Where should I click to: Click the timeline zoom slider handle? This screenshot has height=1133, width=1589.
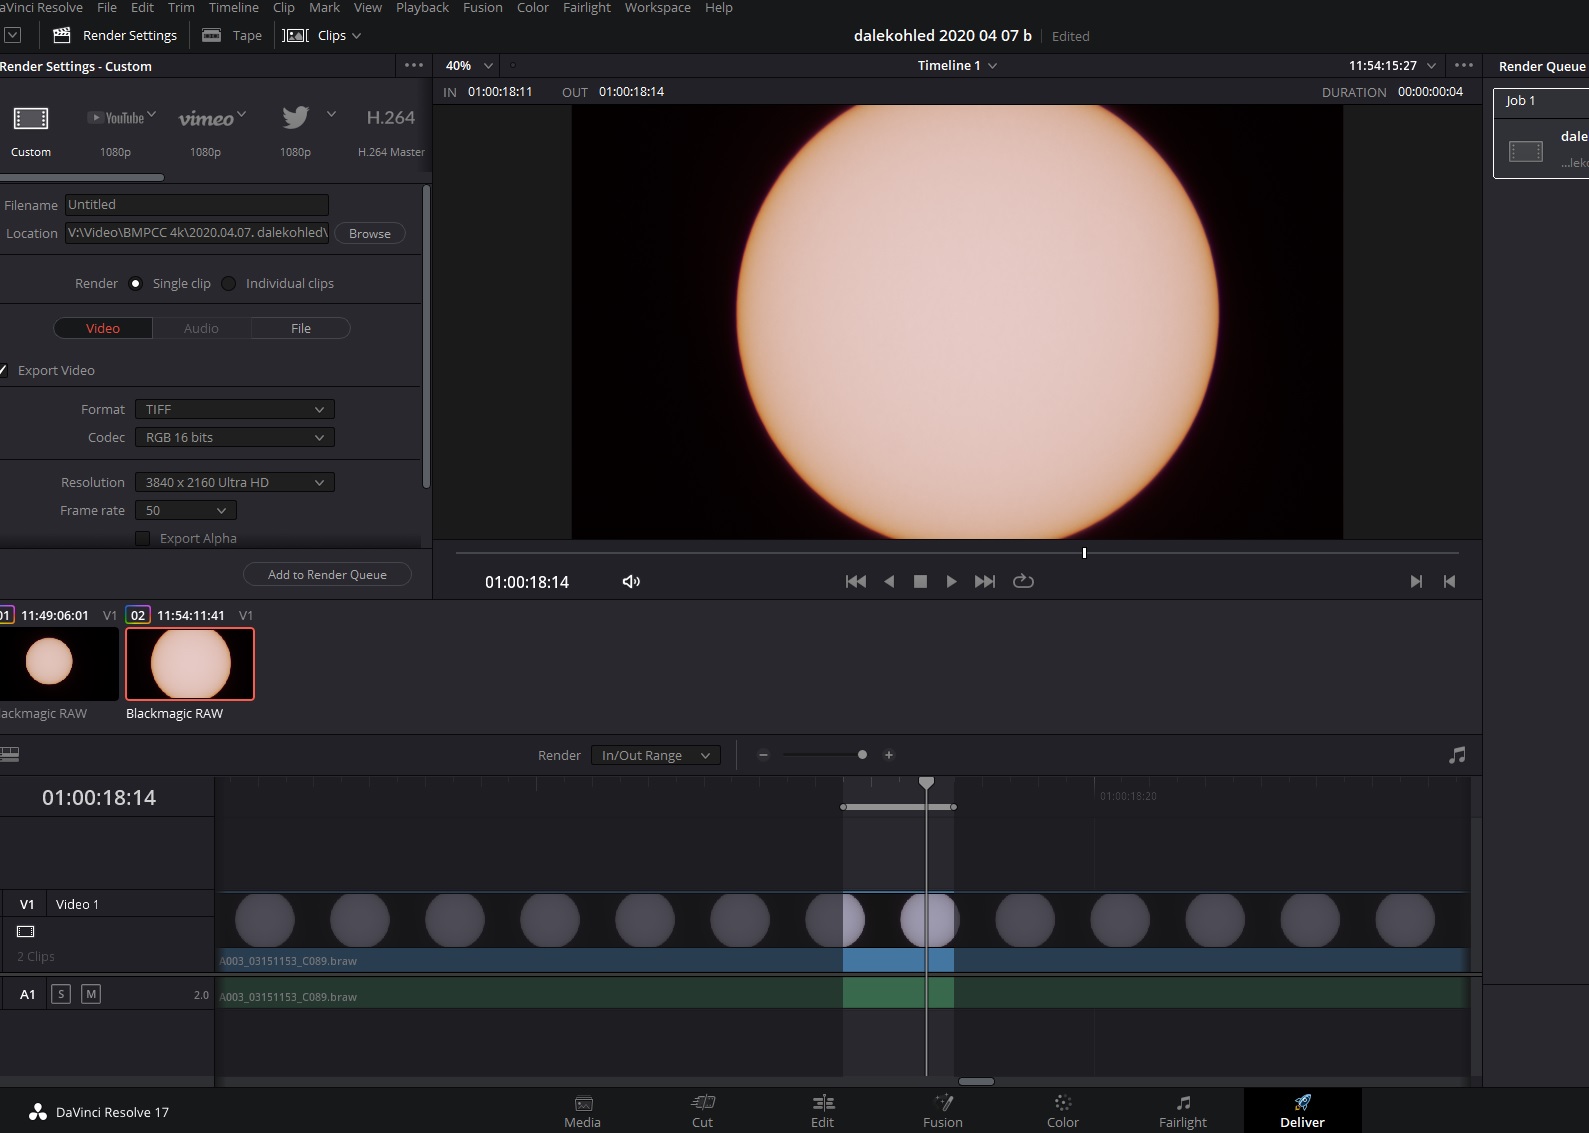point(862,755)
